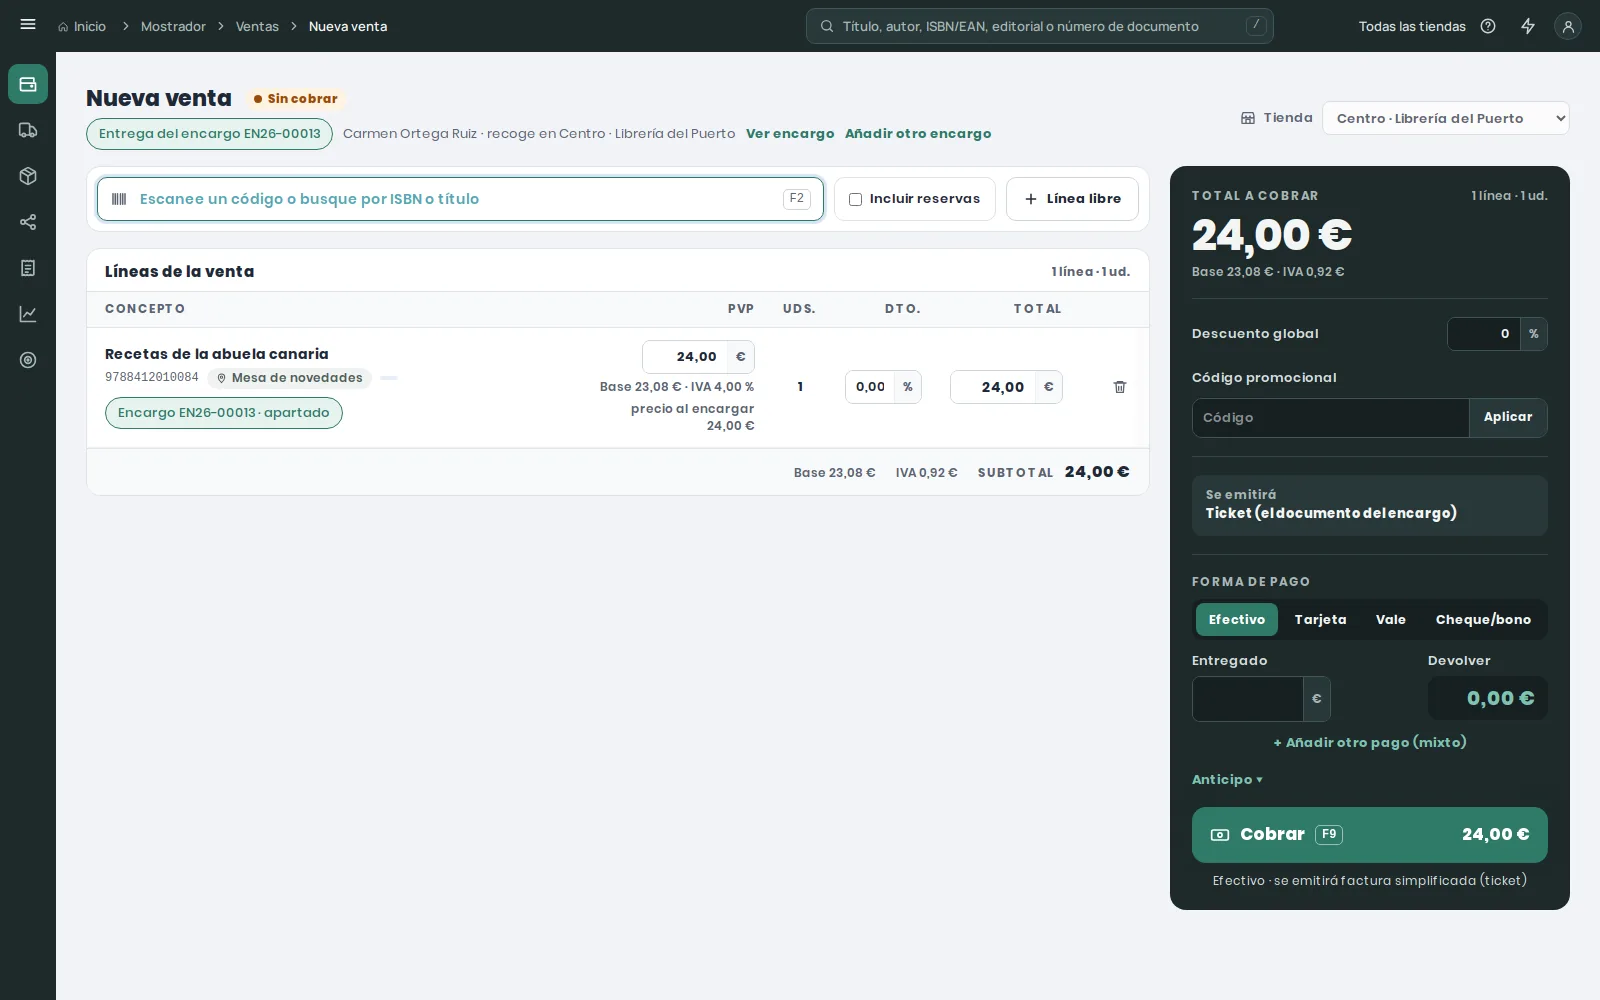The width and height of the screenshot is (1600, 1000).
Task: Click the Entrega del encargo EN26-00013 badge
Action: [x=209, y=134]
